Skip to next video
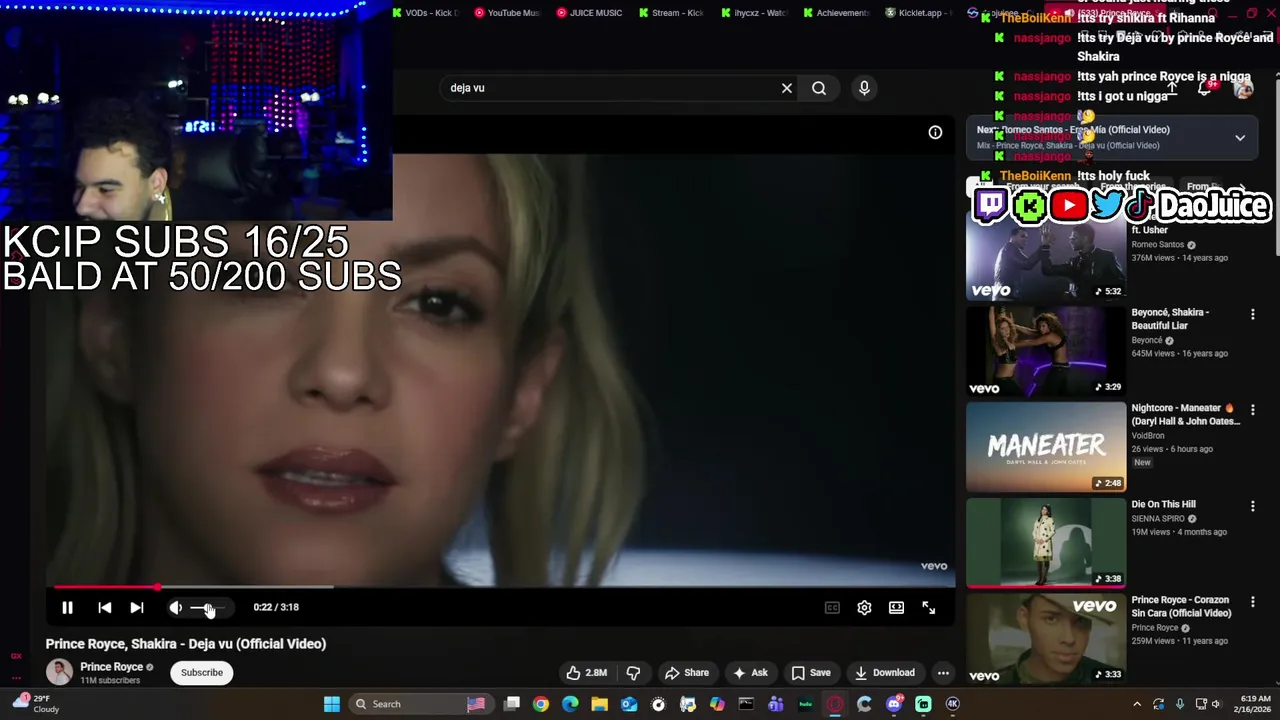The image size is (1280, 720). click(x=136, y=607)
